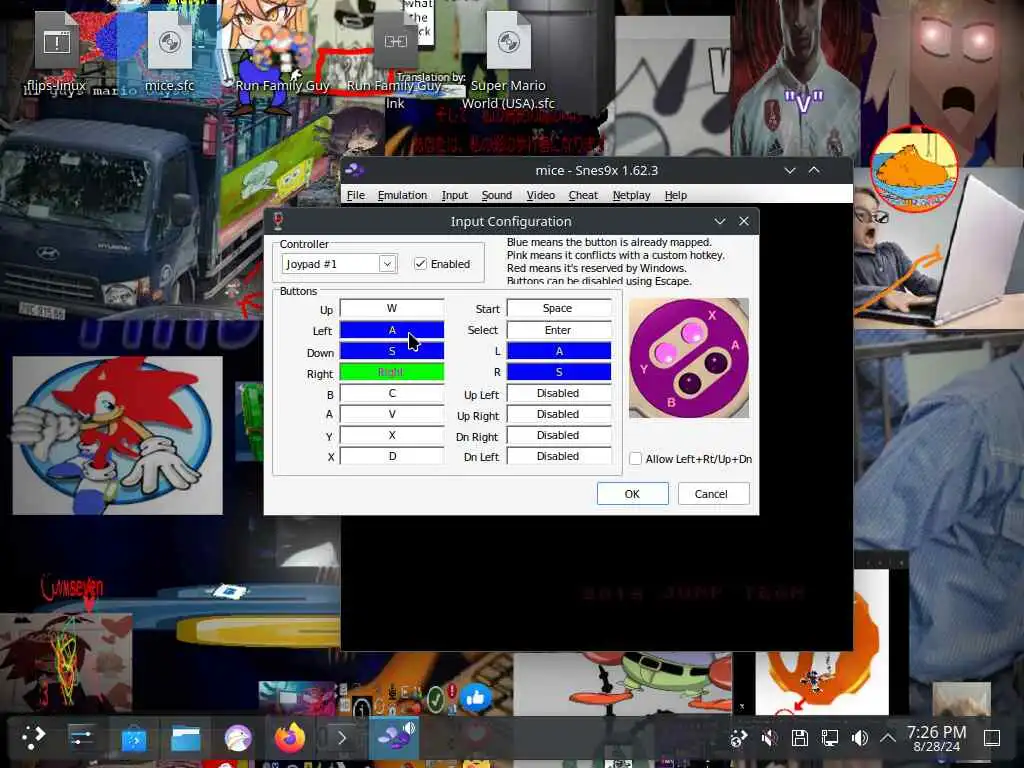
Task: Open the Input menu
Action: [x=455, y=195]
